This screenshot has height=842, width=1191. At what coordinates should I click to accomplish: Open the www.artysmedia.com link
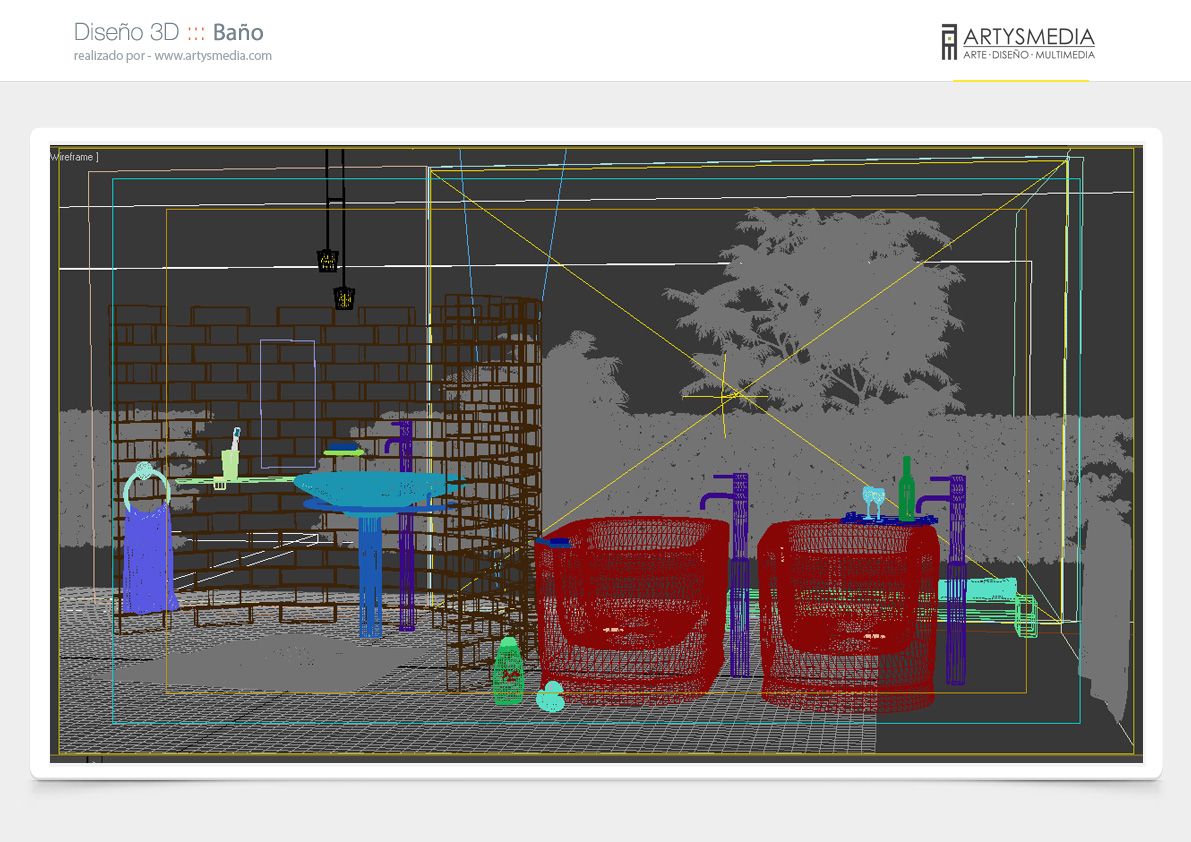tap(213, 55)
